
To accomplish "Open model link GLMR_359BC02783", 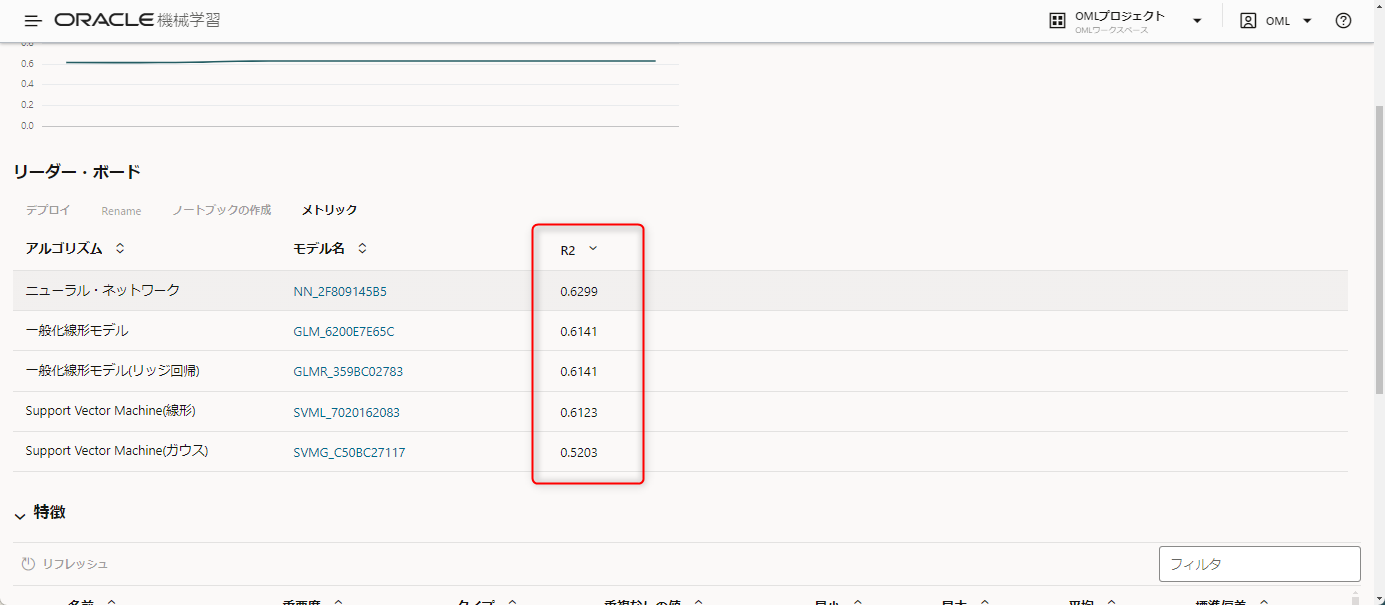I will point(348,372).
